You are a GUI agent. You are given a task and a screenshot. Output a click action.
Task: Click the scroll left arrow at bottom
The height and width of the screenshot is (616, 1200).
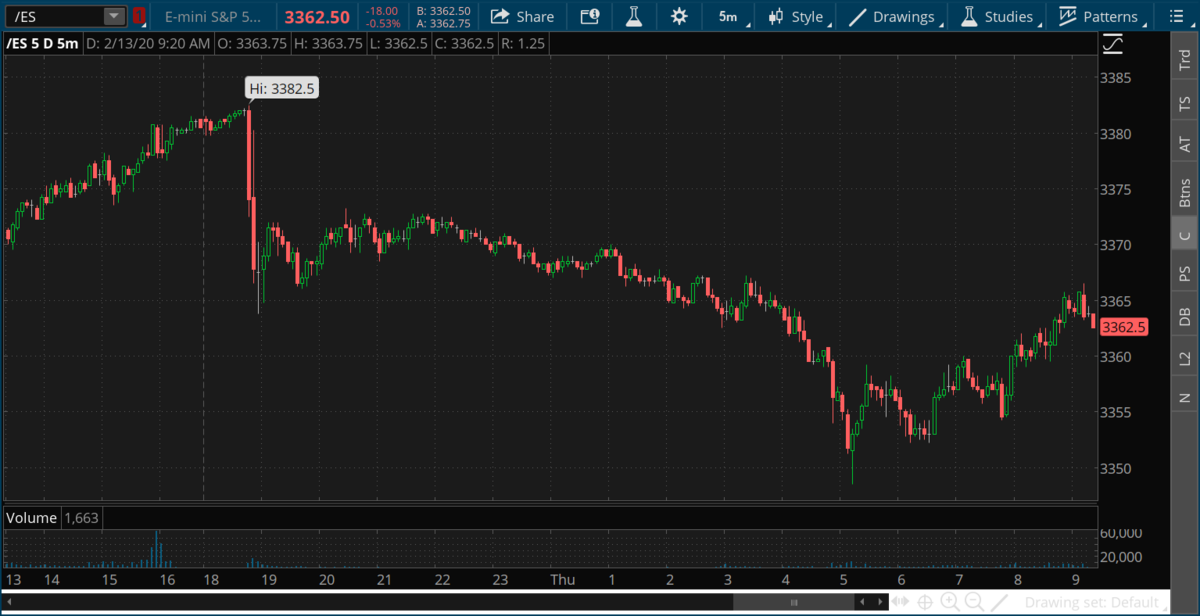tap(9, 602)
